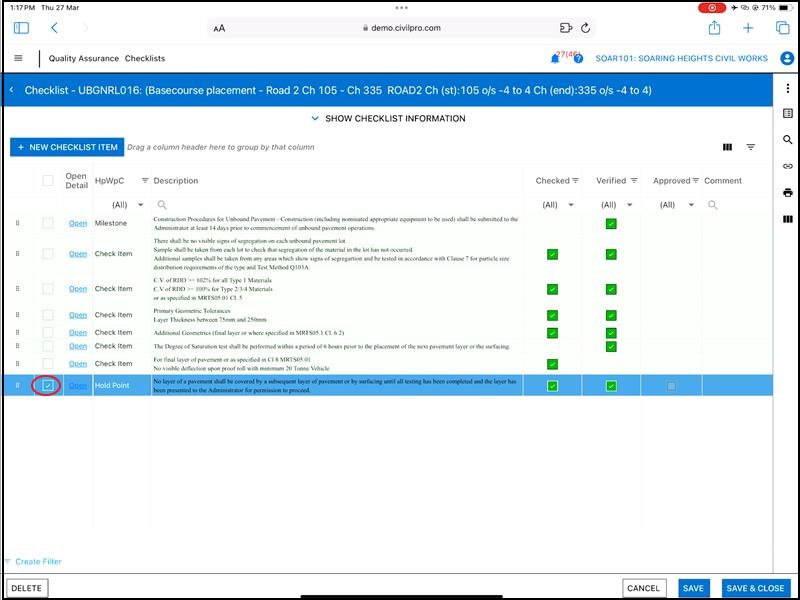Viewport: 800px width, 600px height.
Task: Open the user account profile icon
Action: 786,58
